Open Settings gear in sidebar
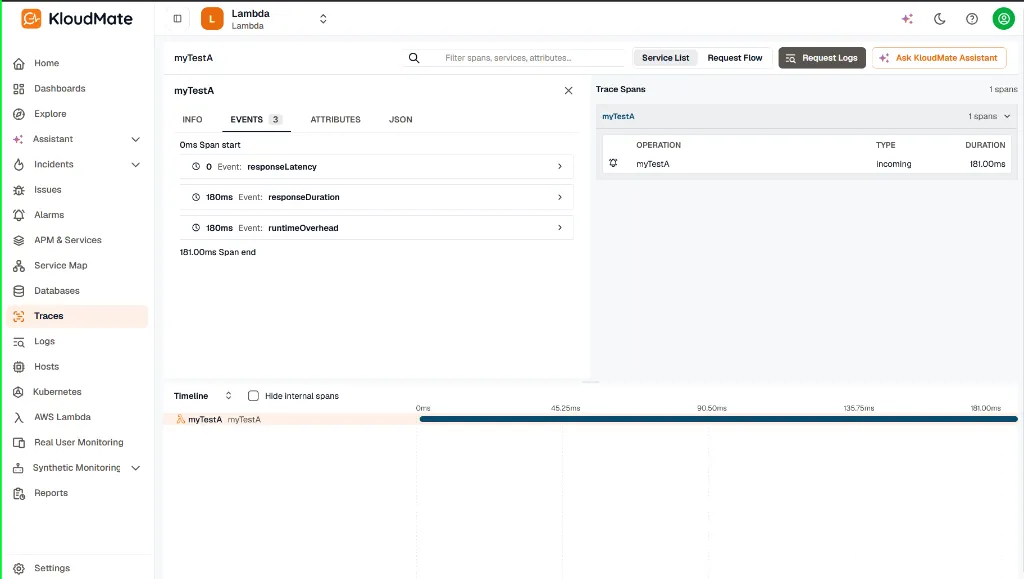1024x579 pixels. (x=19, y=569)
